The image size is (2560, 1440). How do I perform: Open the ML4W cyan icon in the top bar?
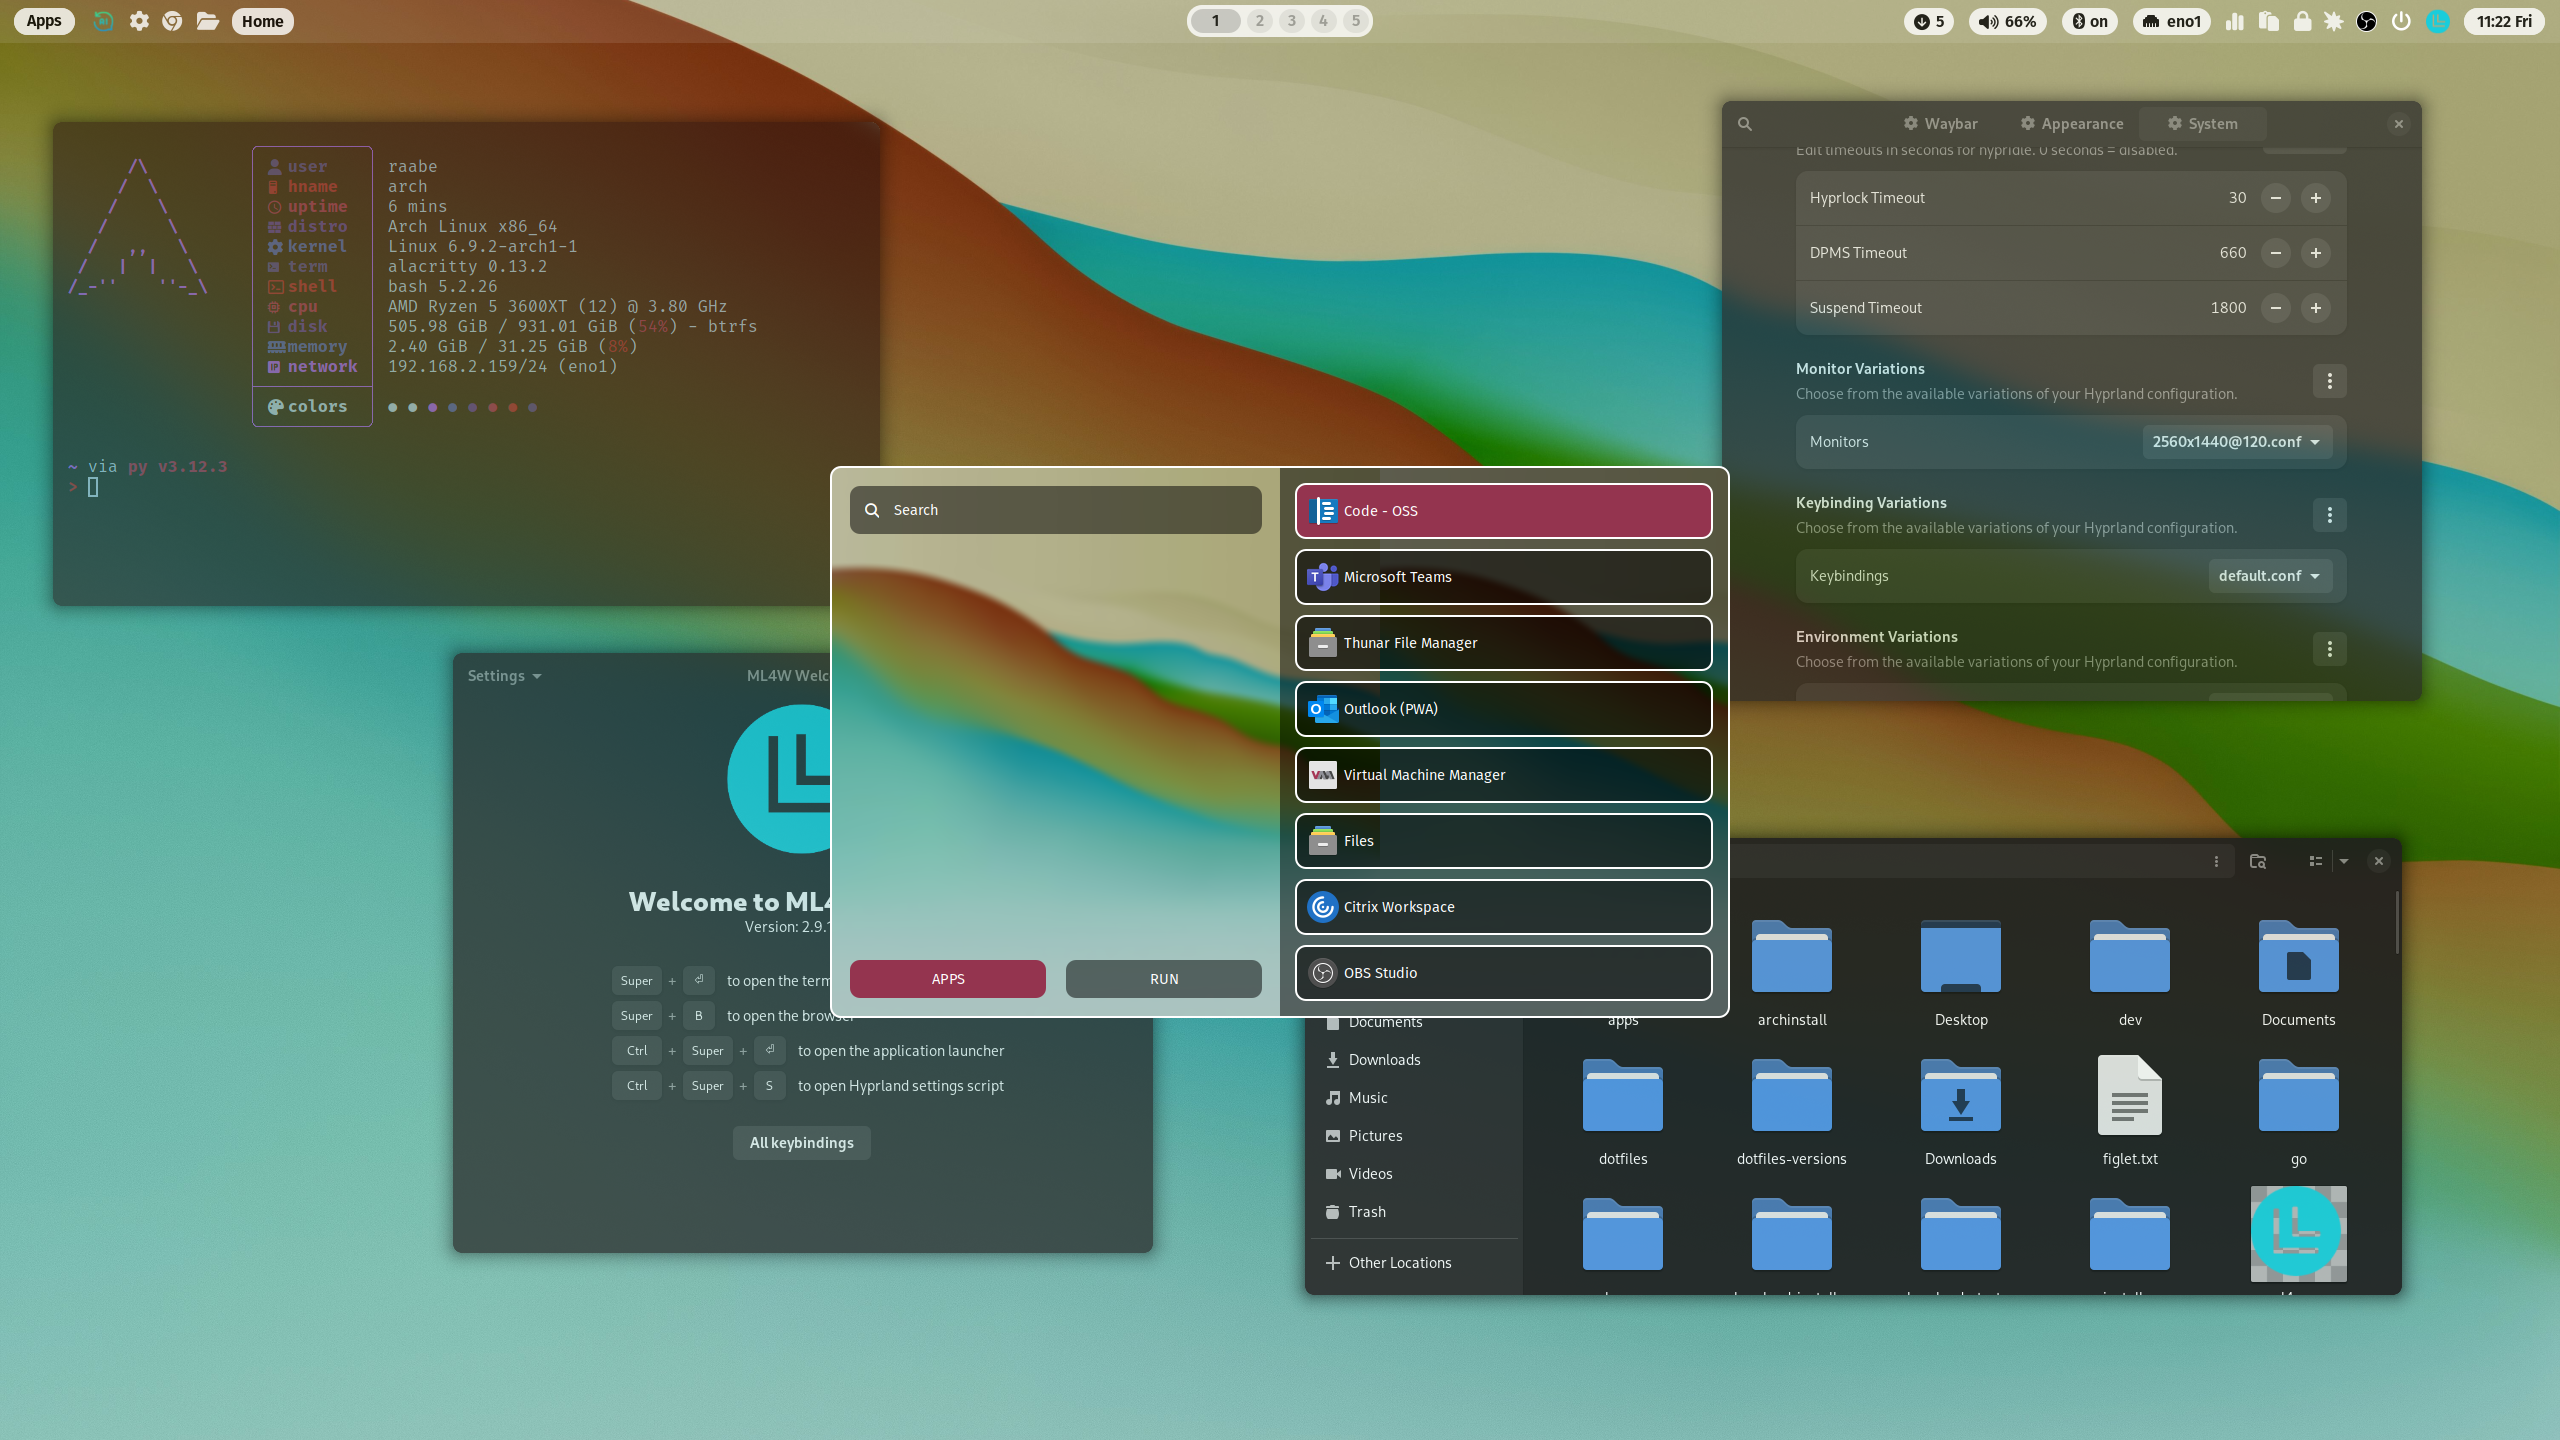(x=2440, y=21)
